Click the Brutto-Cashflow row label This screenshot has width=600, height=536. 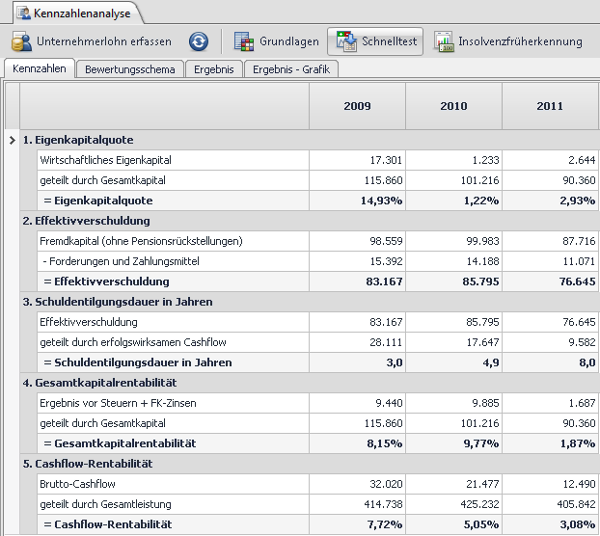click(x=78, y=484)
